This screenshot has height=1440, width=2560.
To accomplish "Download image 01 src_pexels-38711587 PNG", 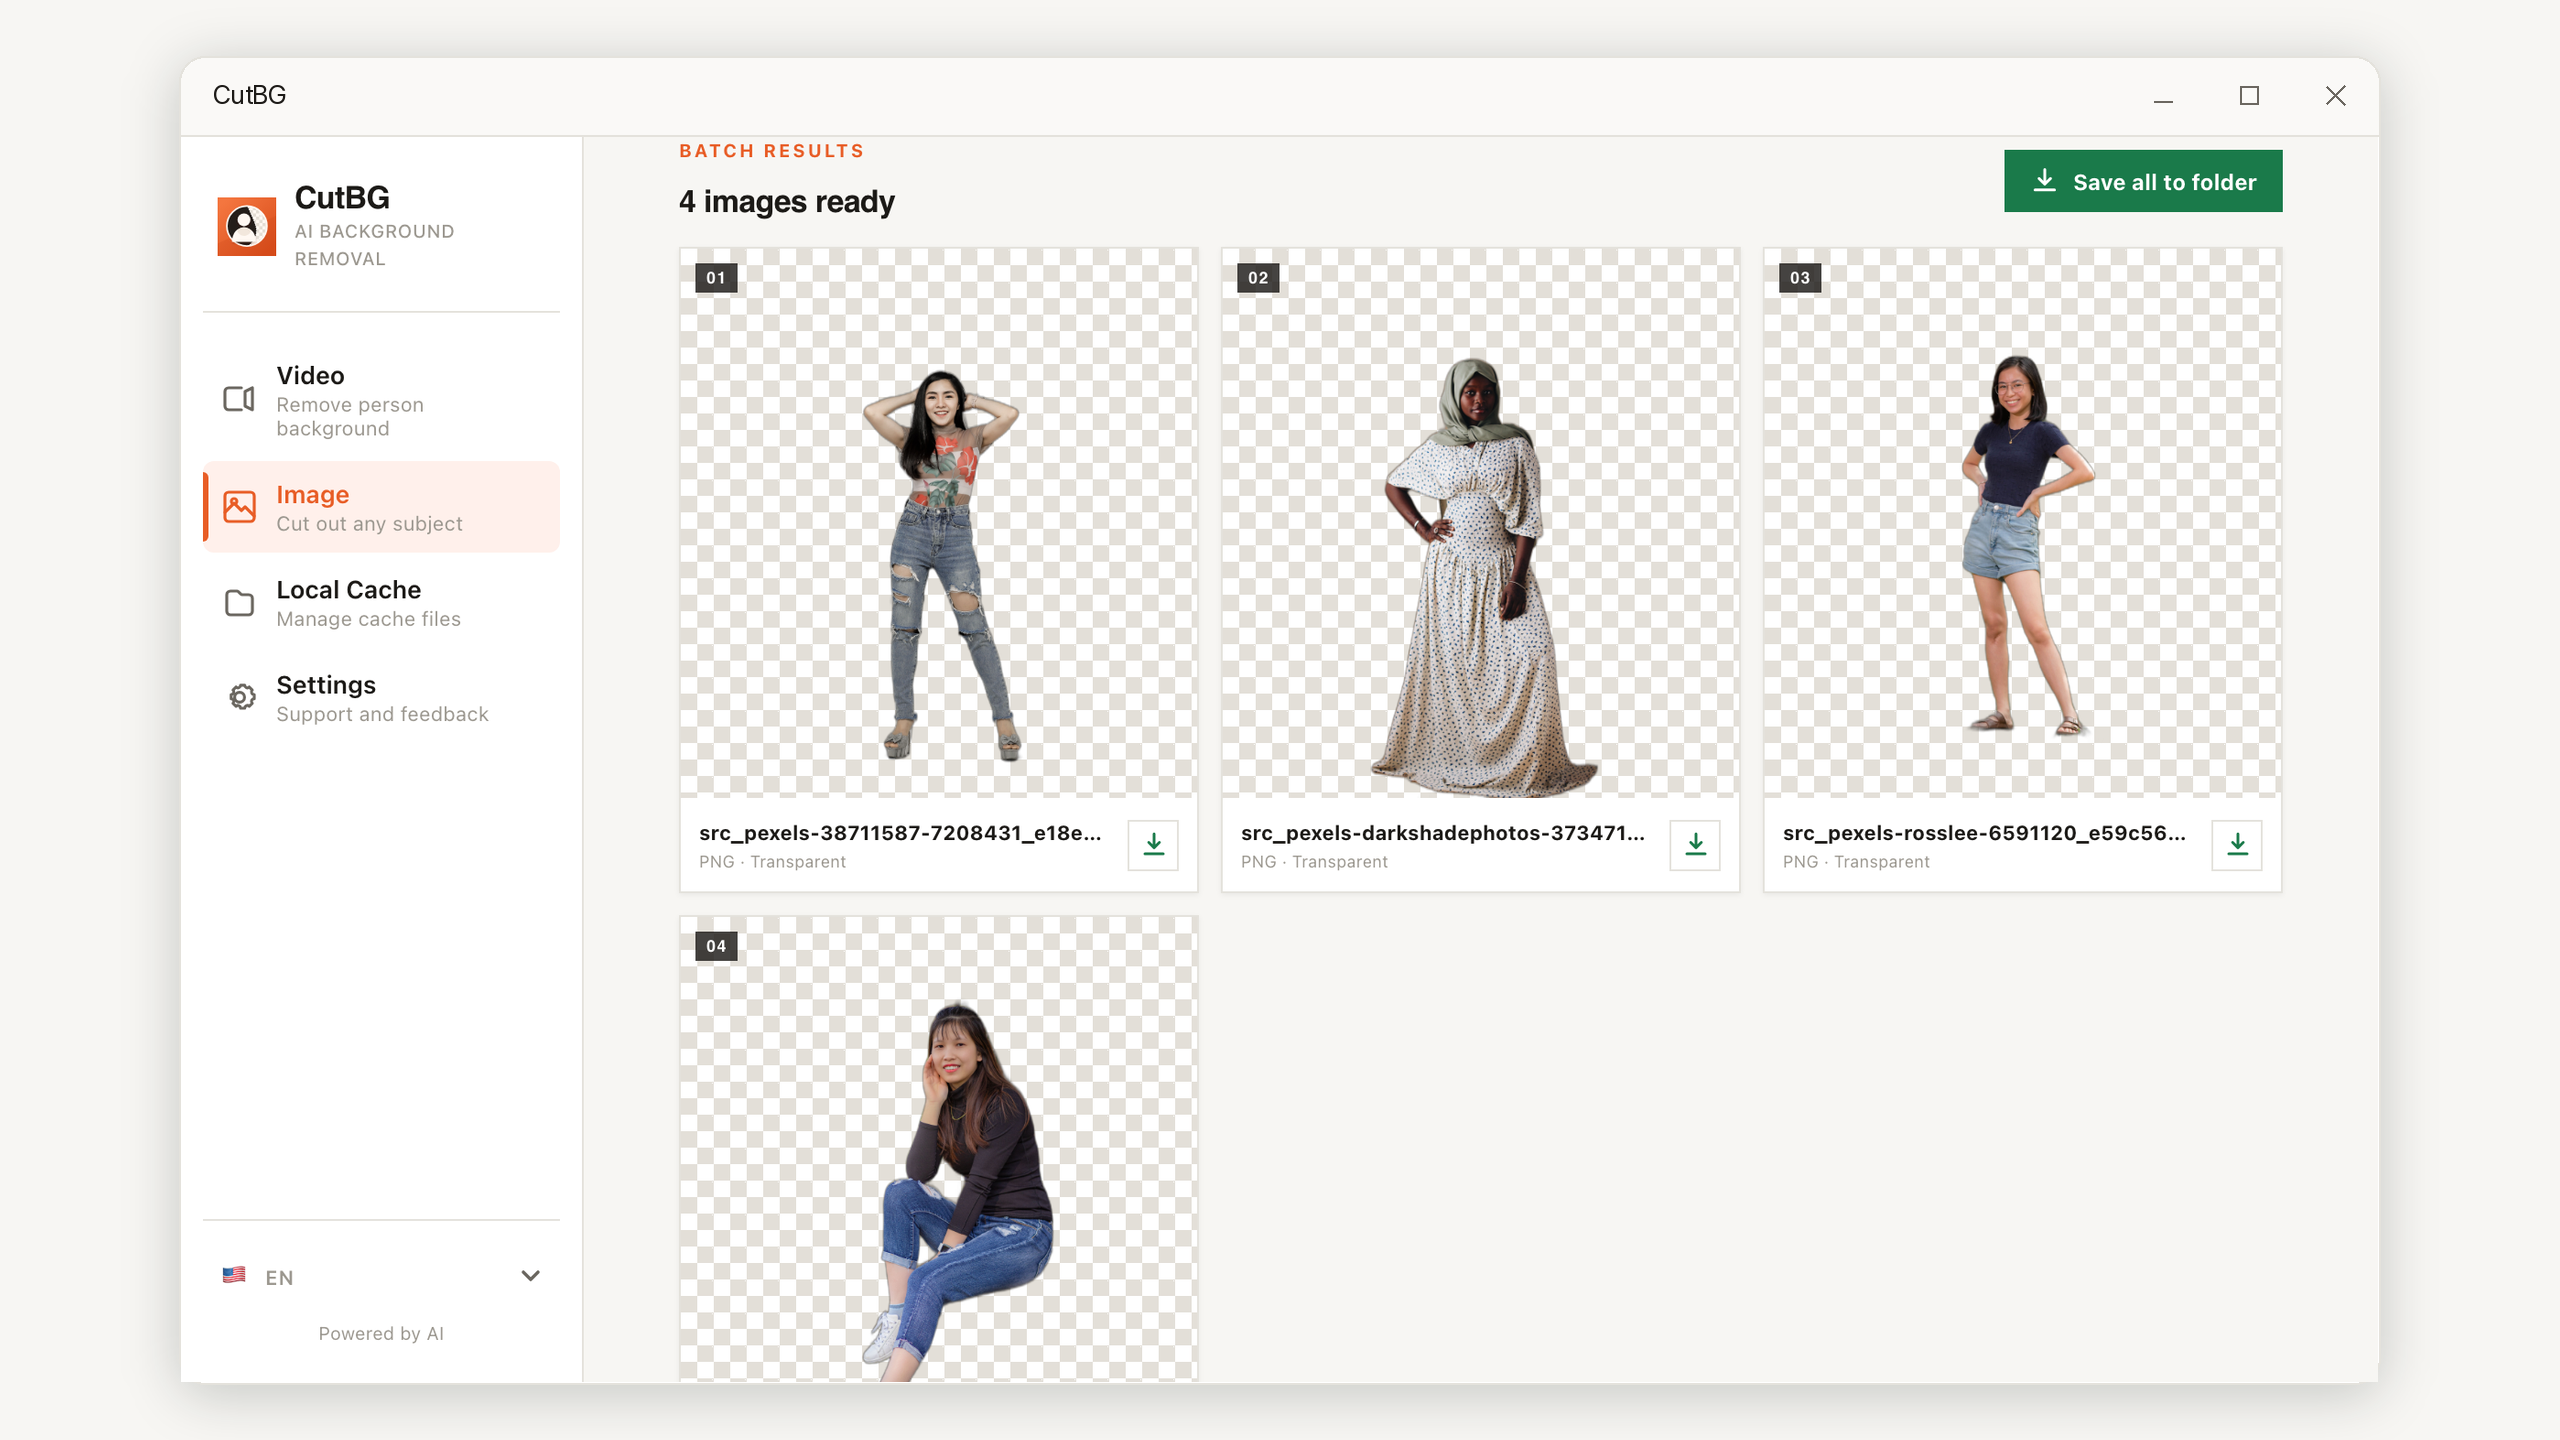I will 1153,845.
